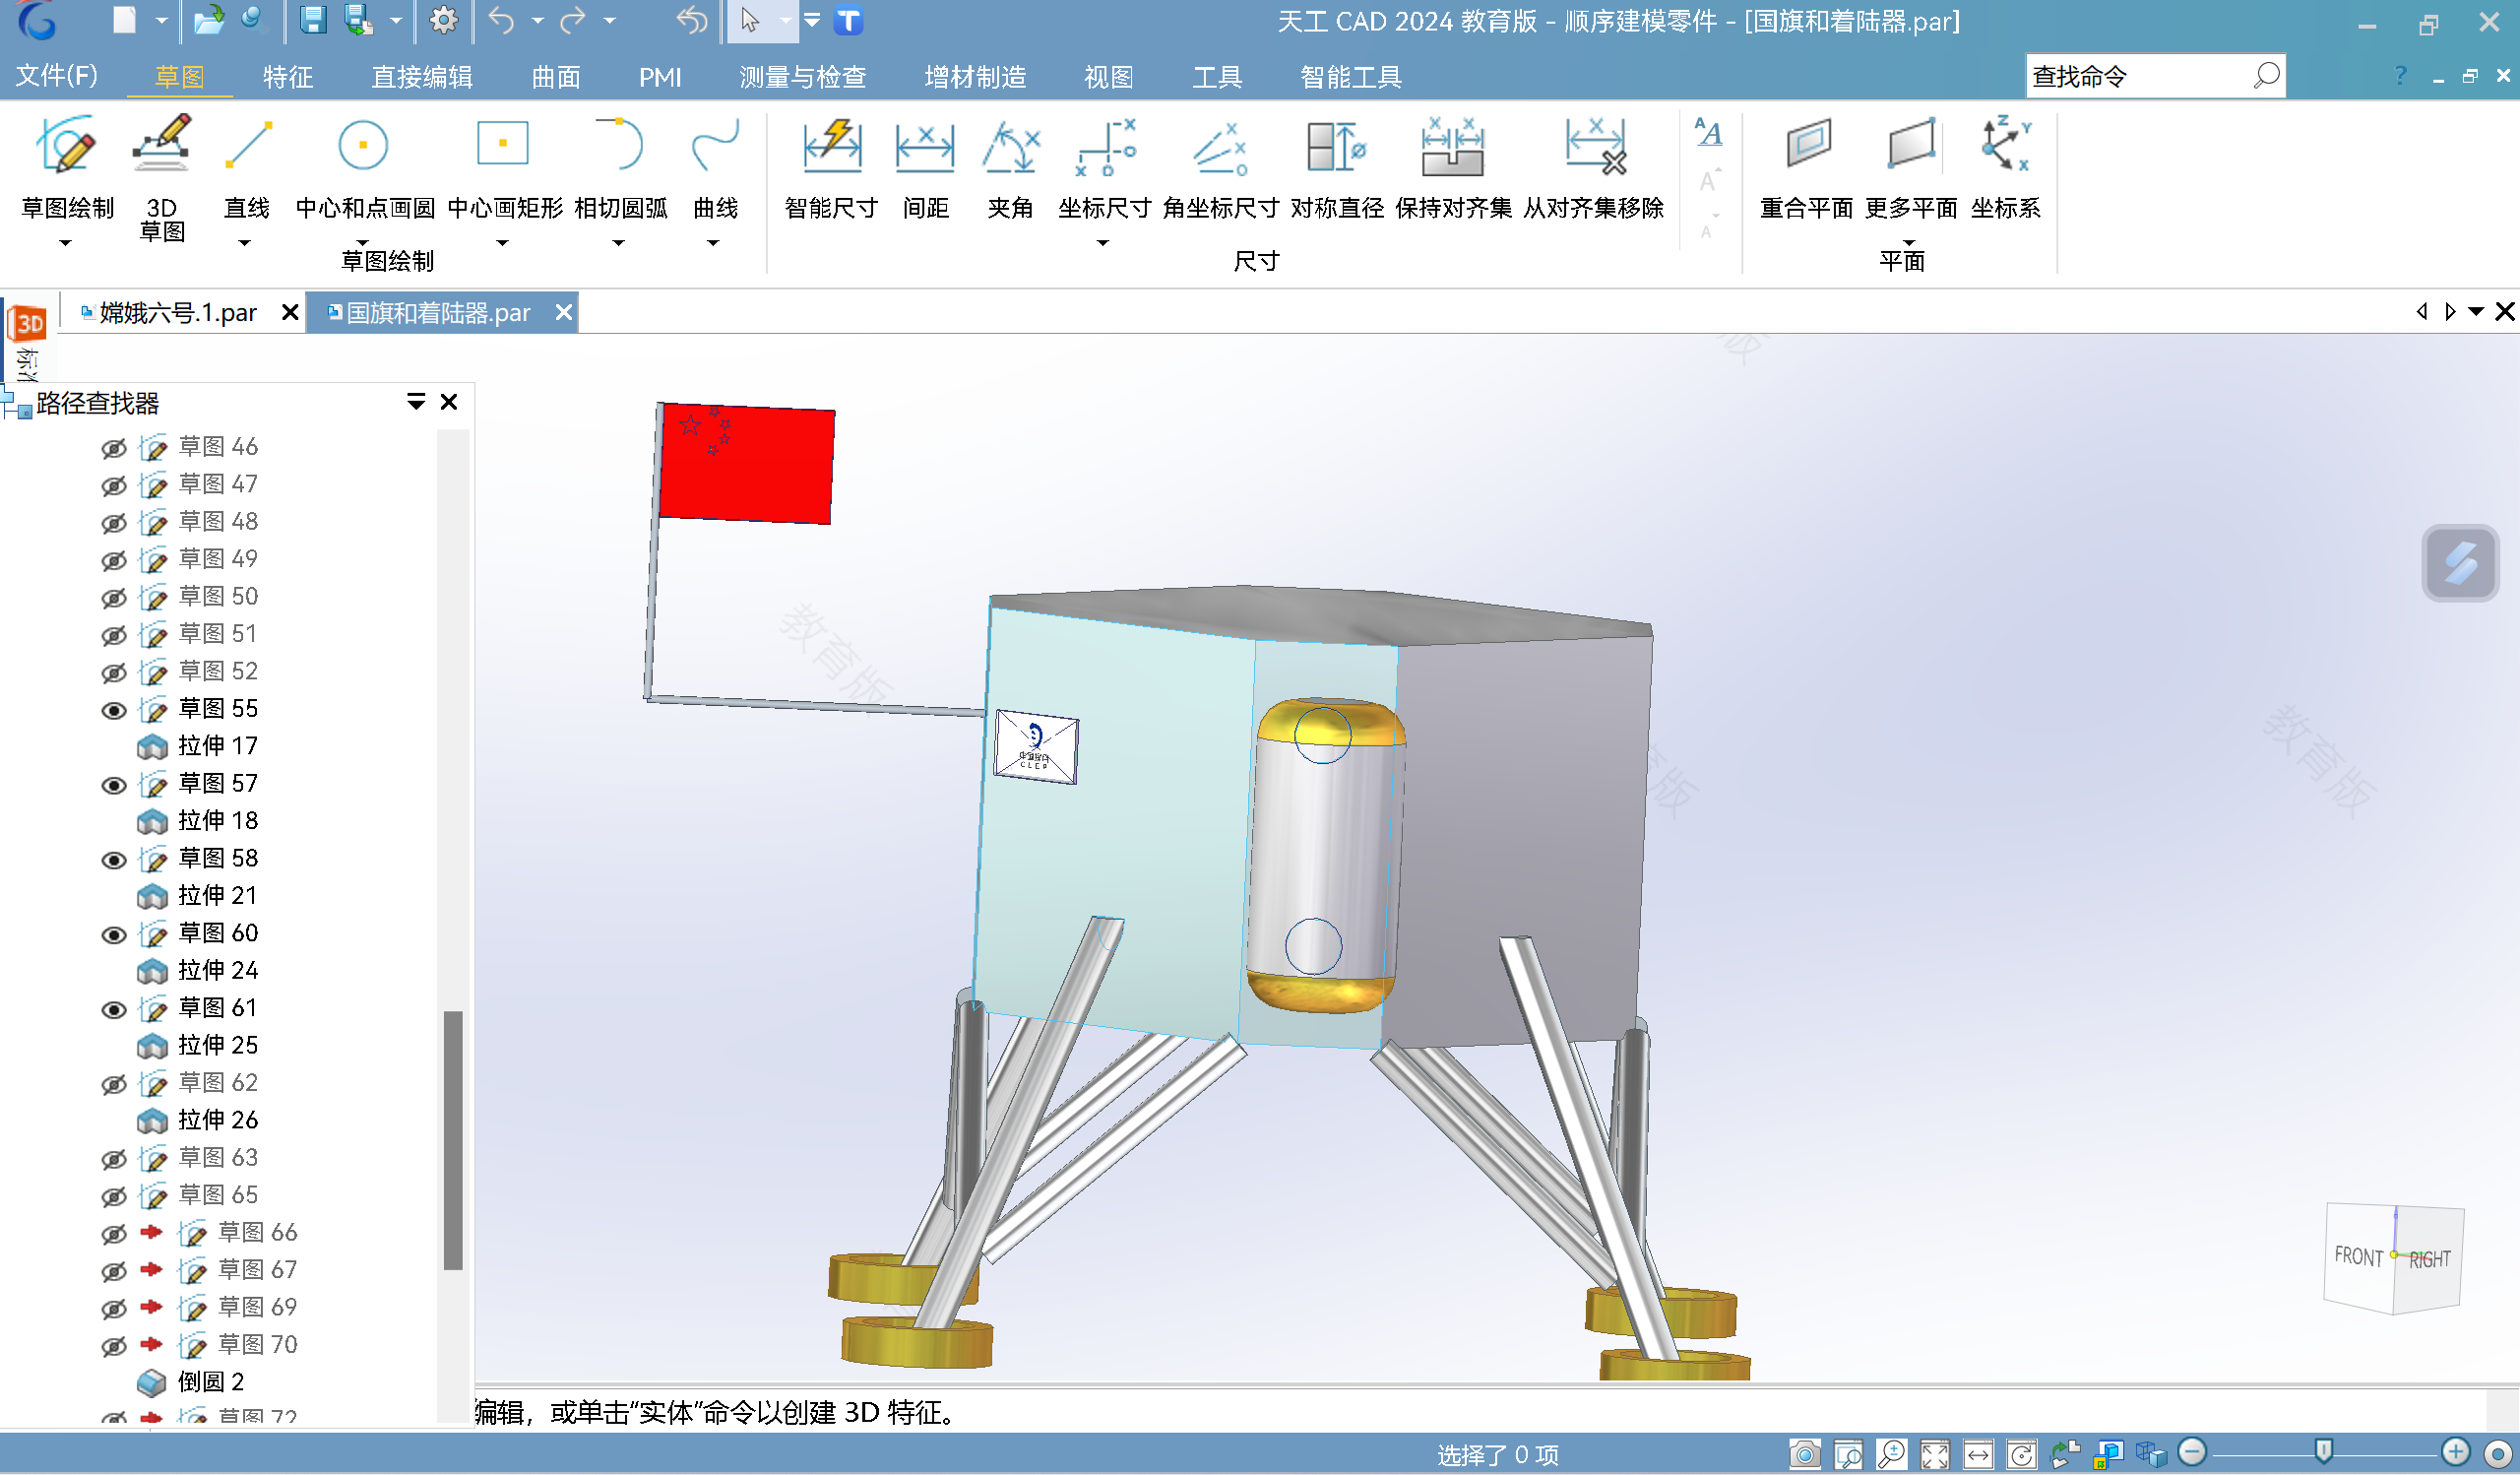The width and height of the screenshot is (2520, 1475).
Task: Open the document tab list dropdown
Action: (2476, 312)
